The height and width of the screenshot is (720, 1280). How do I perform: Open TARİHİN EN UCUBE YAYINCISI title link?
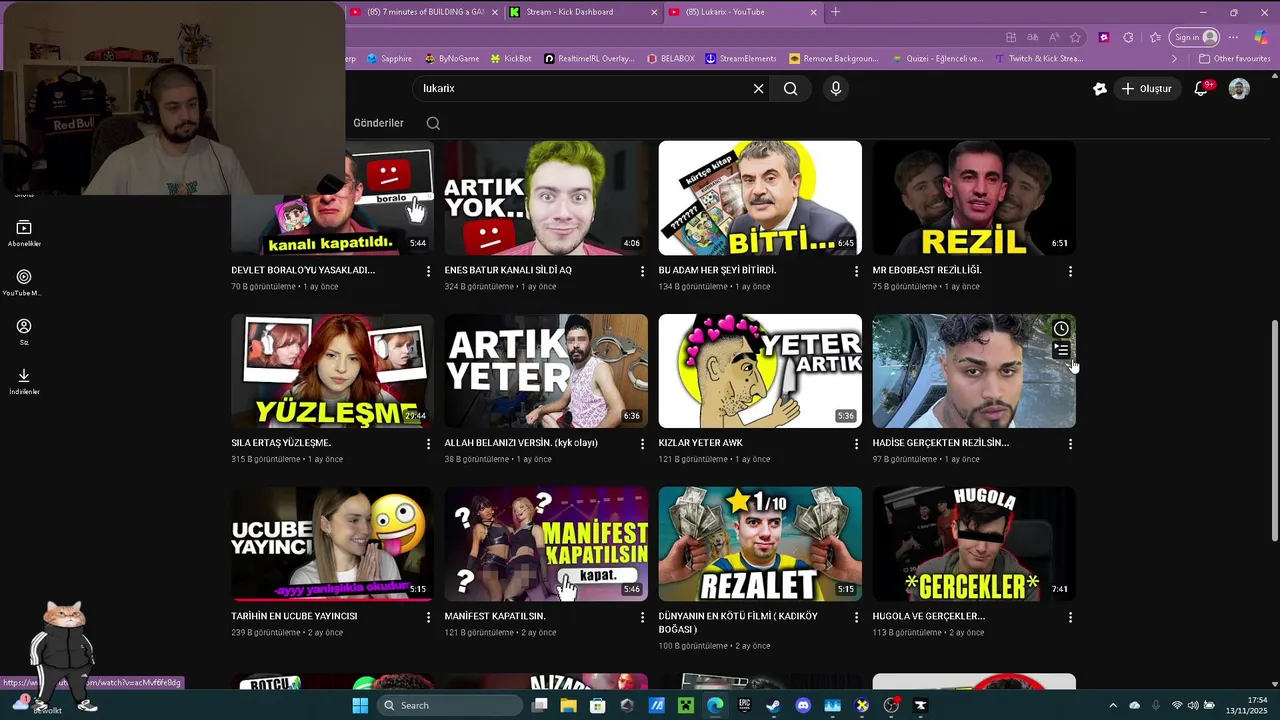(x=294, y=616)
